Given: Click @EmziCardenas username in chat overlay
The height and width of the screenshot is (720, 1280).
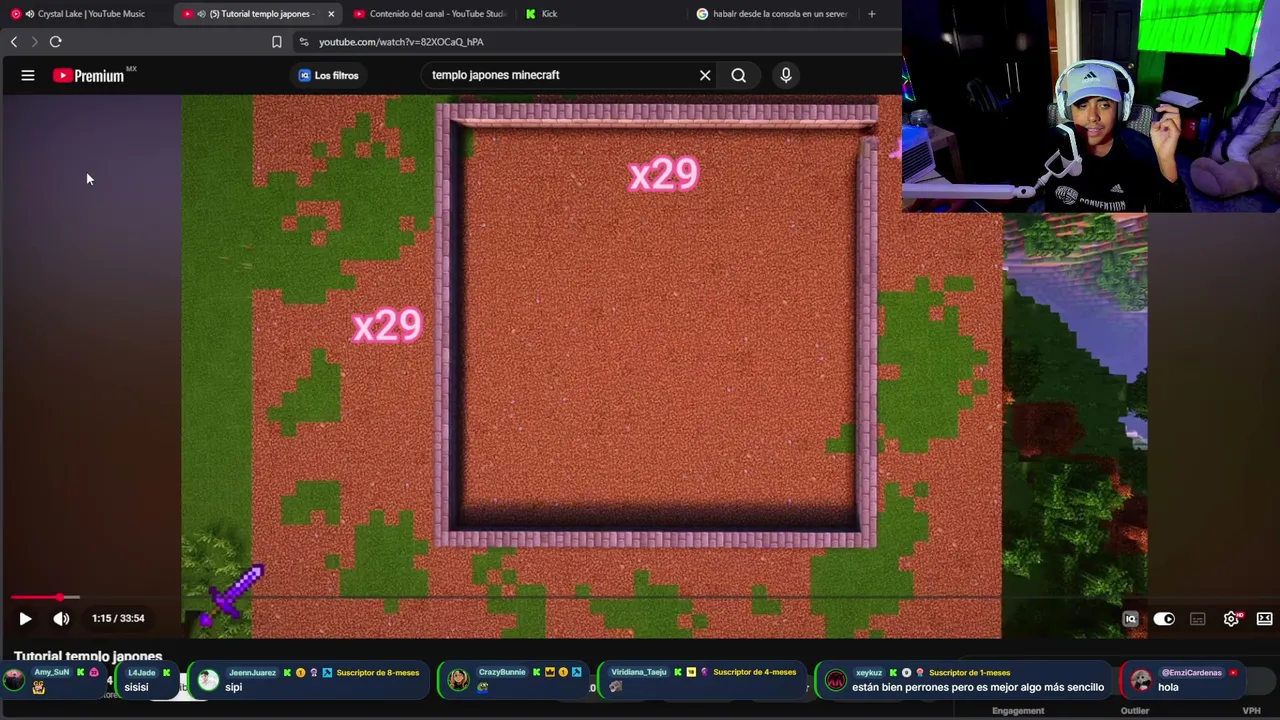Looking at the screenshot, I should click(x=1191, y=673).
